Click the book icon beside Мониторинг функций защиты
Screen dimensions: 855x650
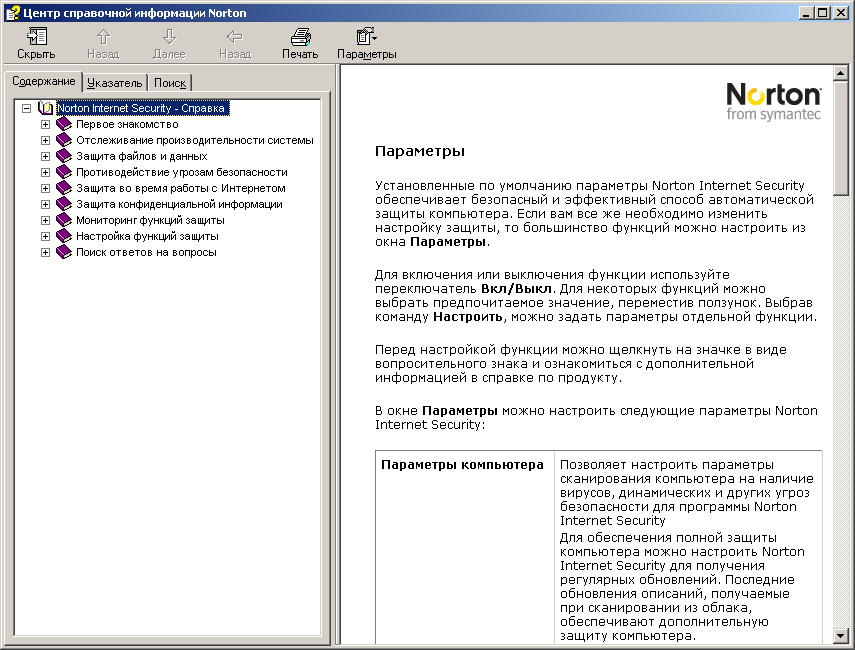click(x=64, y=220)
